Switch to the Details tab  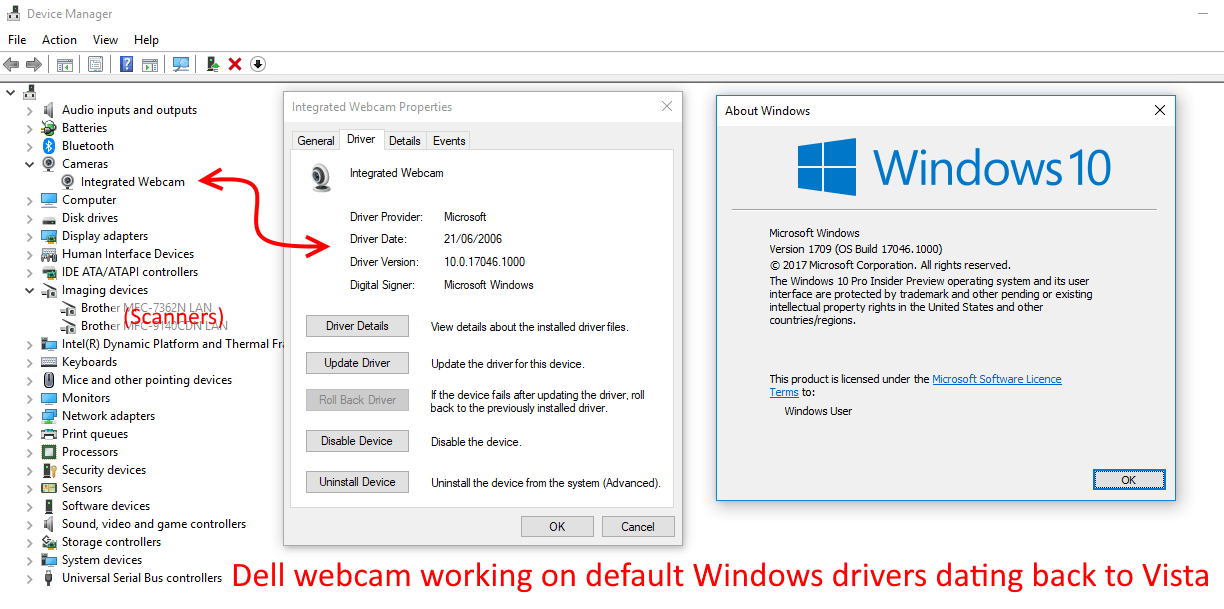click(x=404, y=141)
